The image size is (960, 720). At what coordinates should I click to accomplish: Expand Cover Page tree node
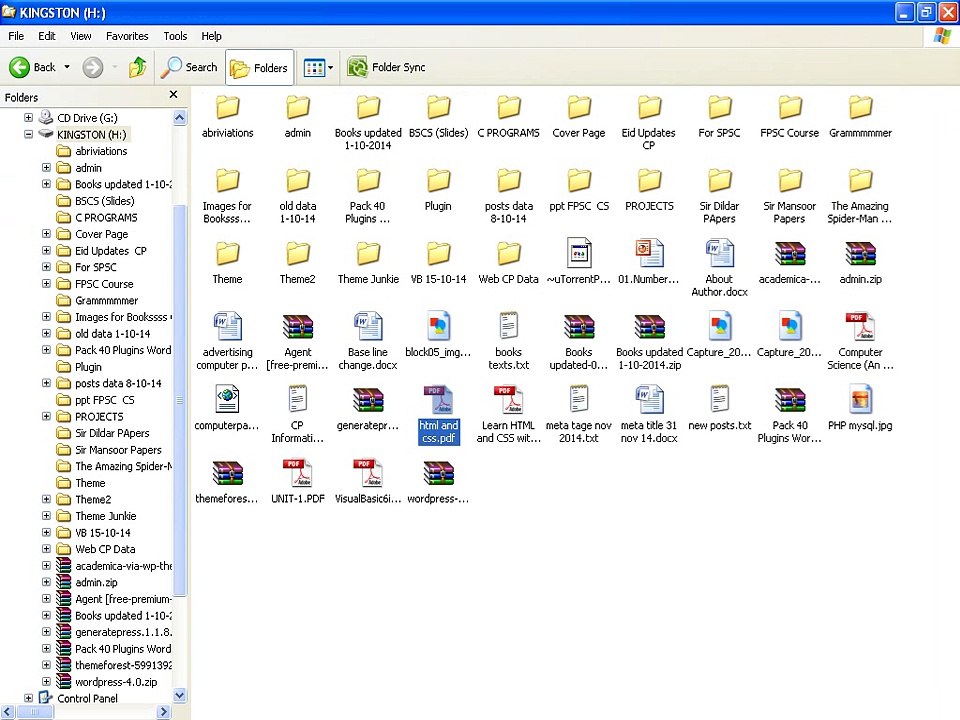click(x=46, y=233)
